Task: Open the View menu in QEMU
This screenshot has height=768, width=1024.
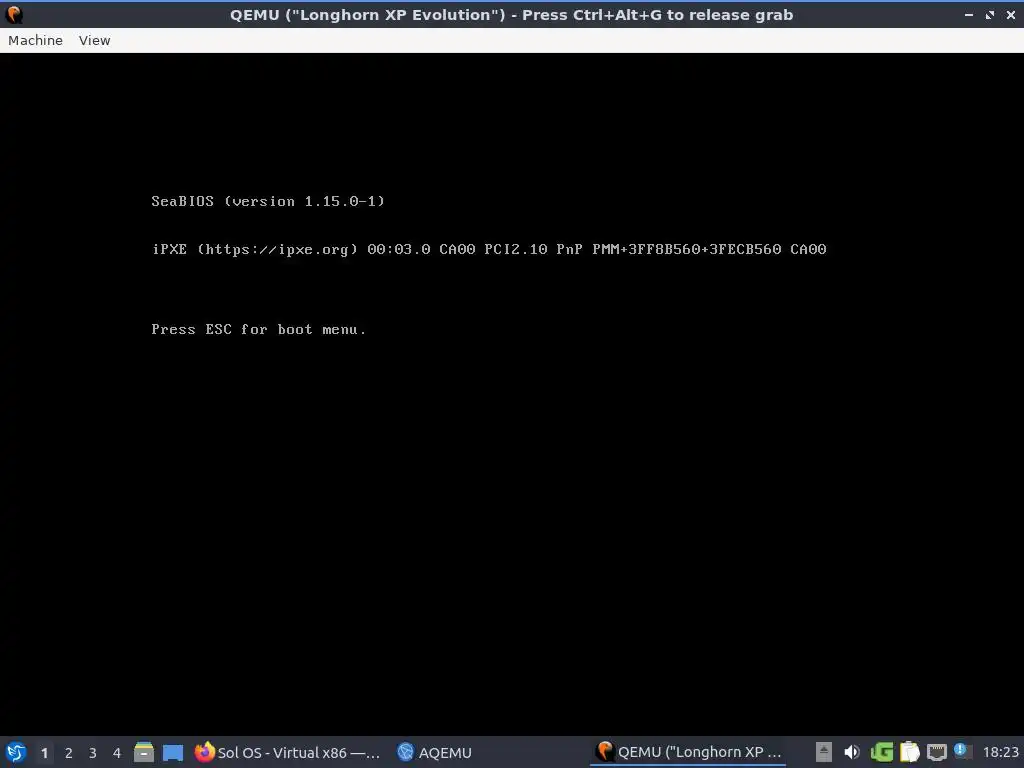Action: (95, 40)
